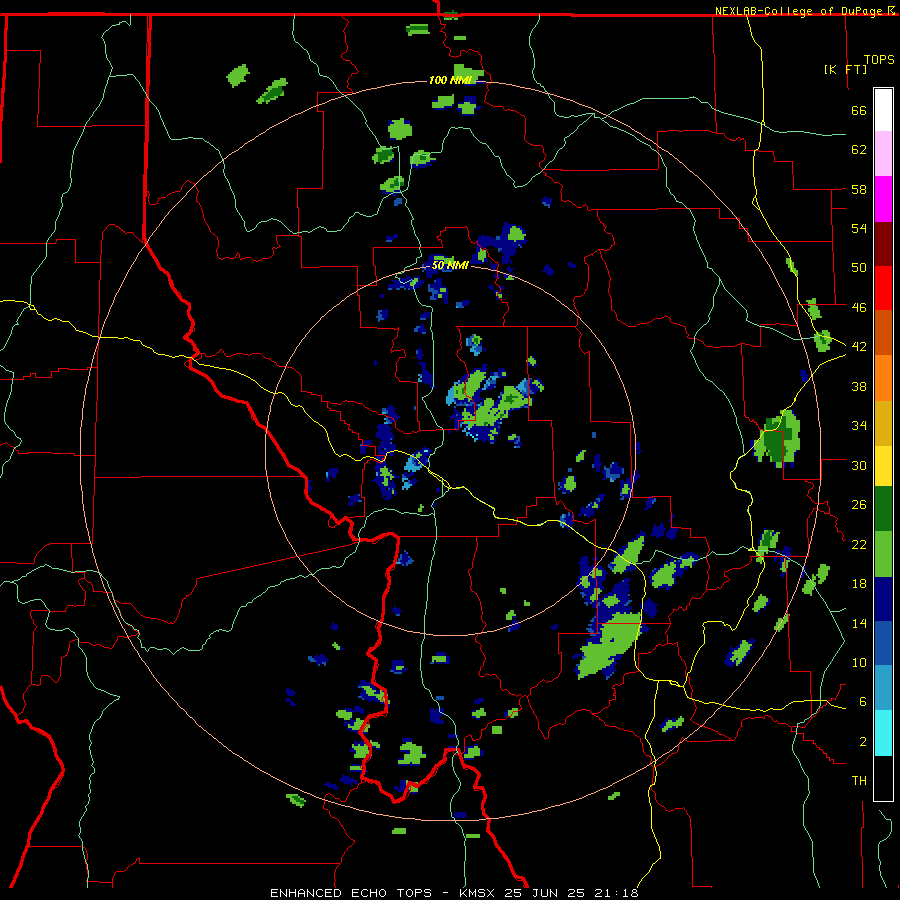900x900 pixels.
Task: Click the light orange legend swatch
Action: tap(883, 378)
